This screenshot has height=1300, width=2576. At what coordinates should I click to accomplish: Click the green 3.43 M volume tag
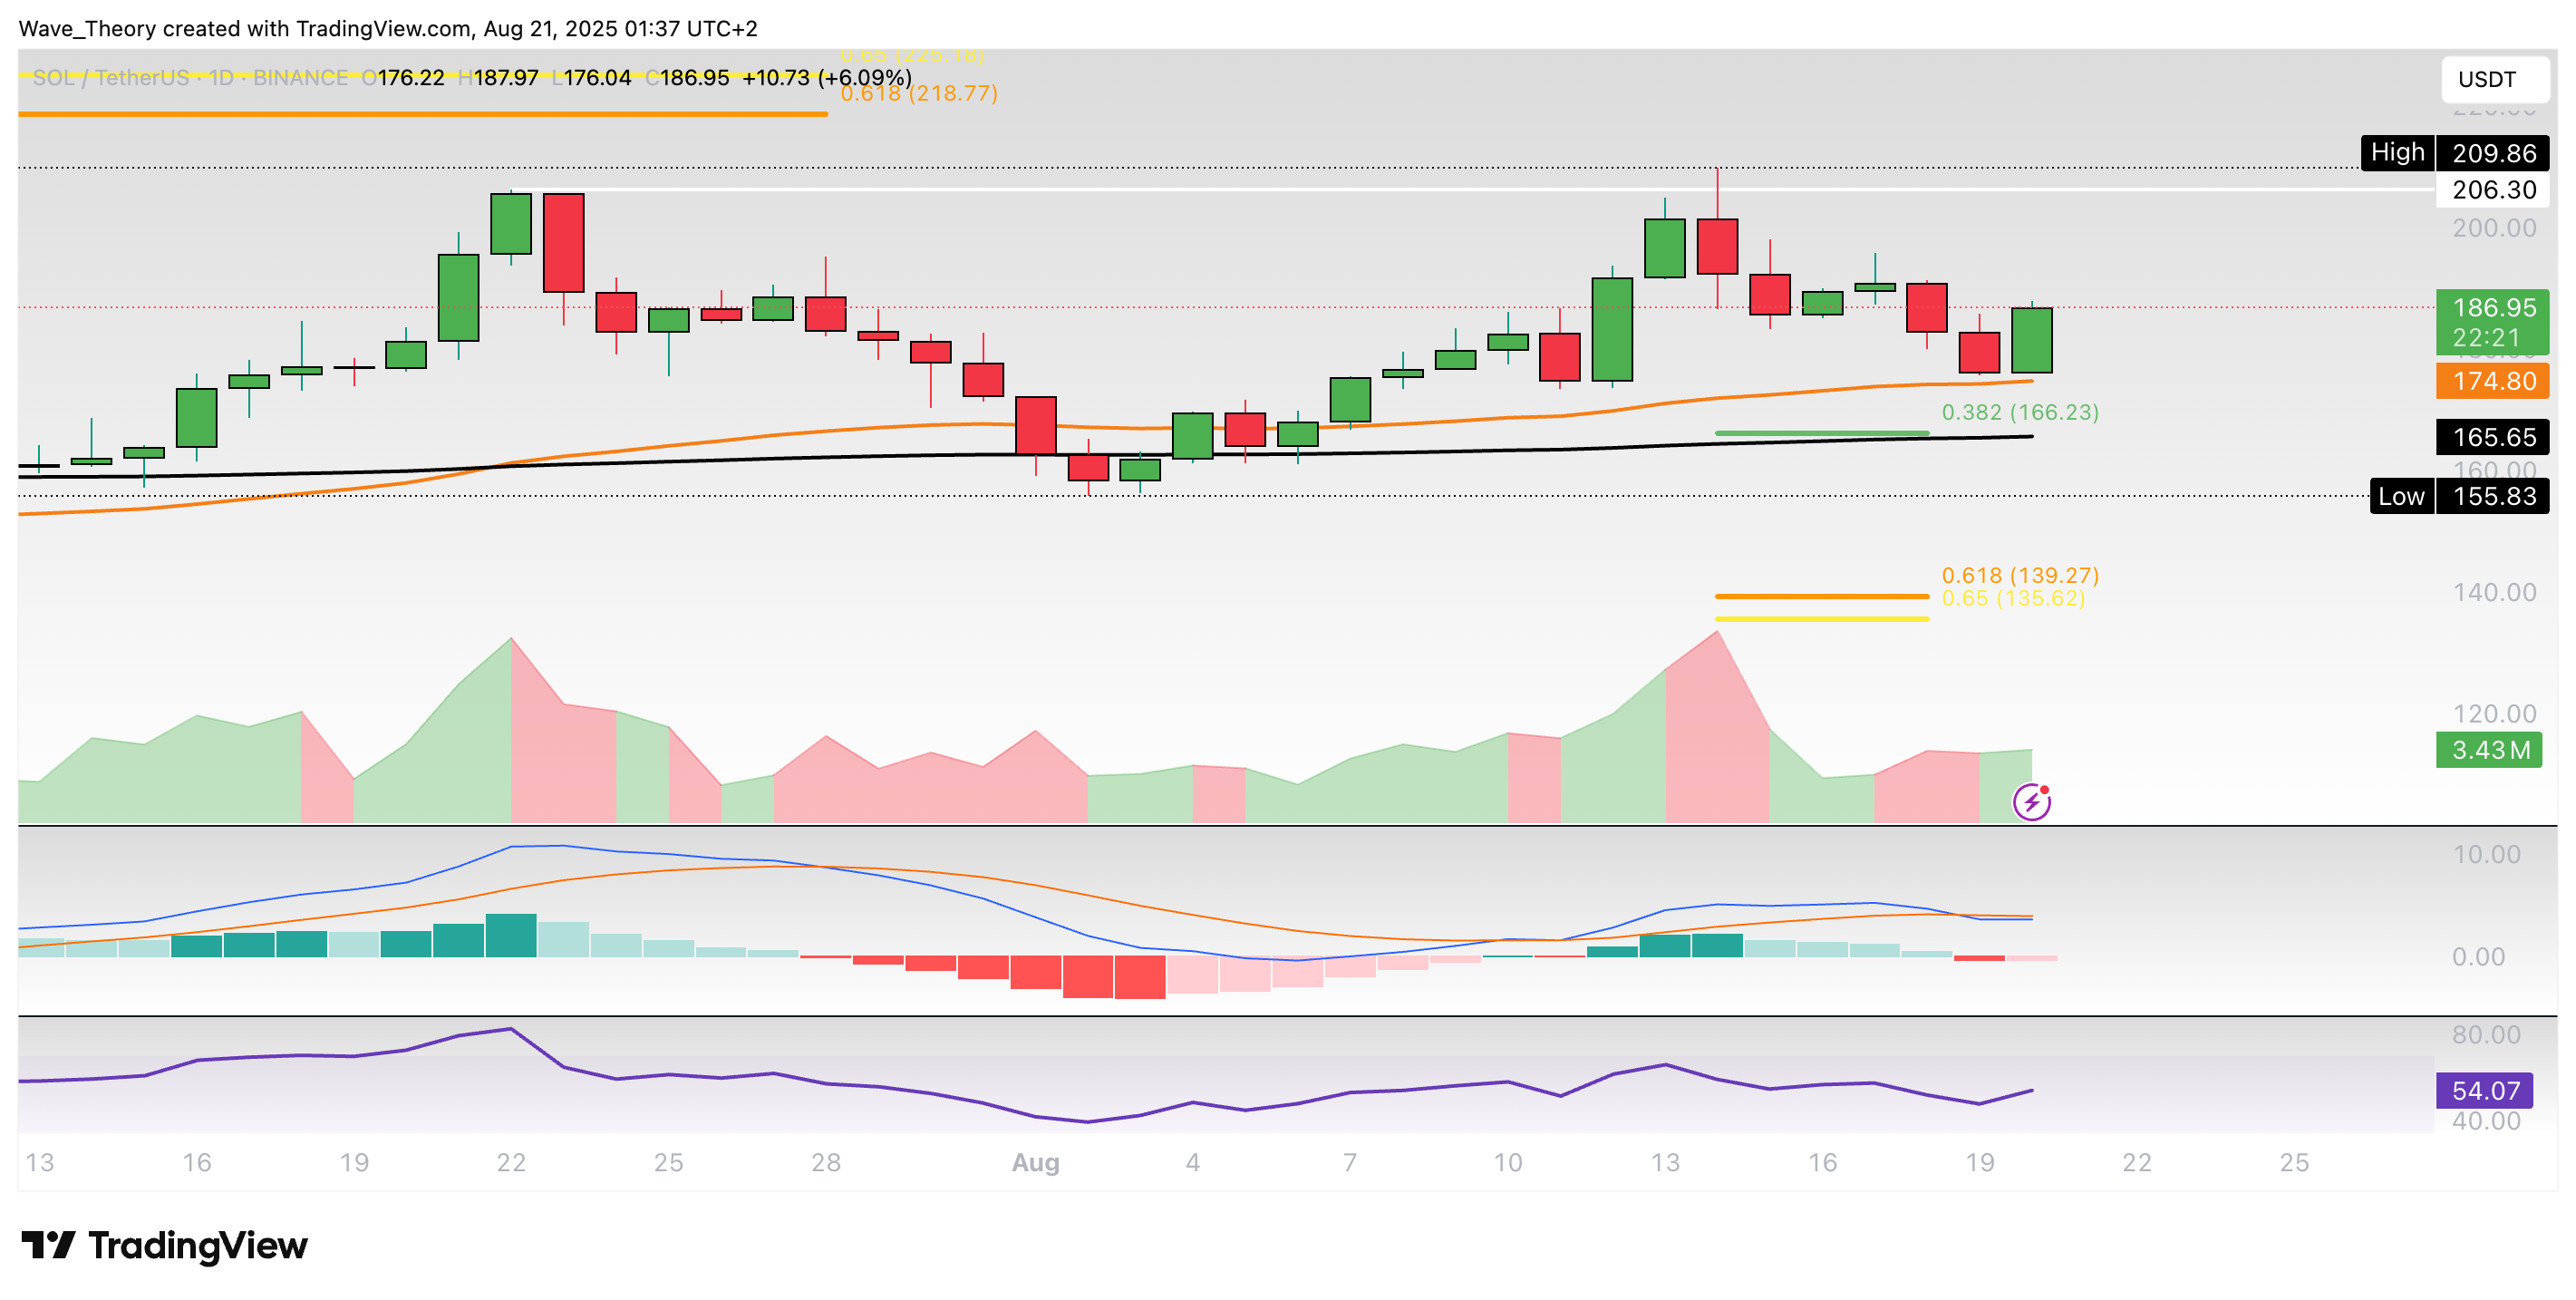pyautogui.click(x=2490, y=750)
